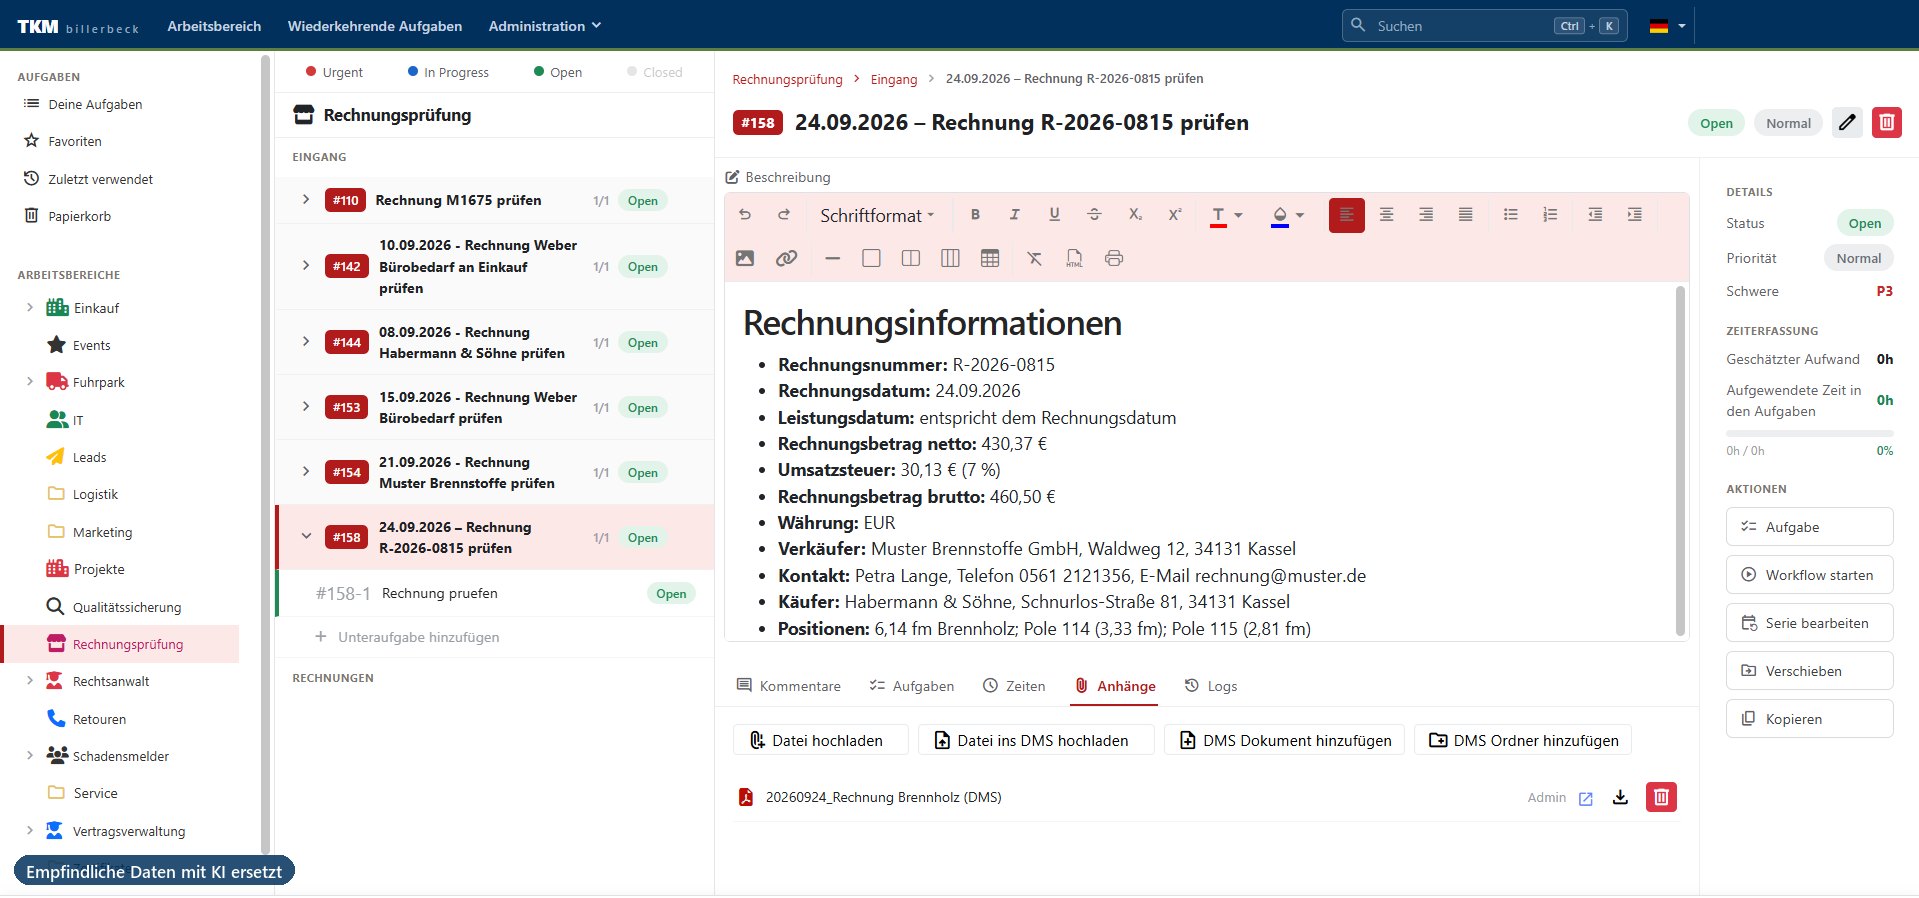Toggle the In Progress status filter
Image resolution: width=1919 pixels, height=898 pixels.
click(x=448, y=72)
